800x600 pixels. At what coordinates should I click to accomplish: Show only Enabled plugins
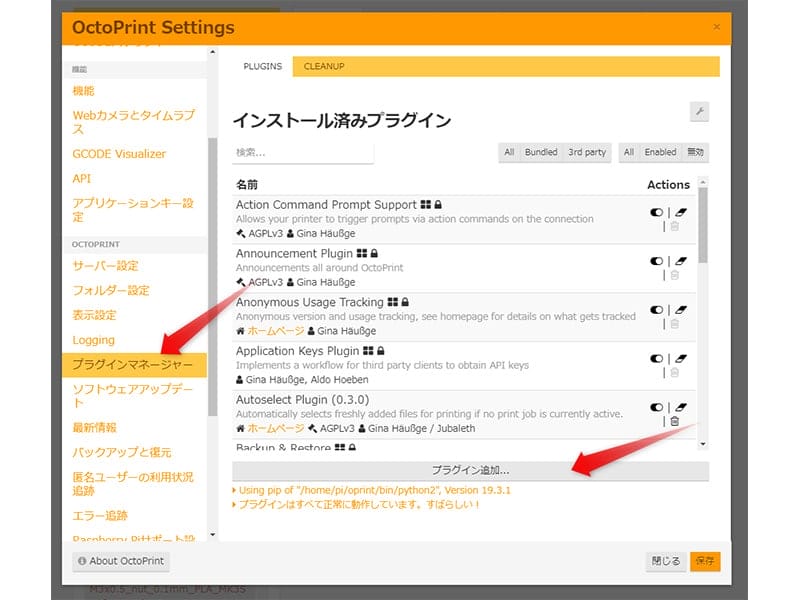660,152
